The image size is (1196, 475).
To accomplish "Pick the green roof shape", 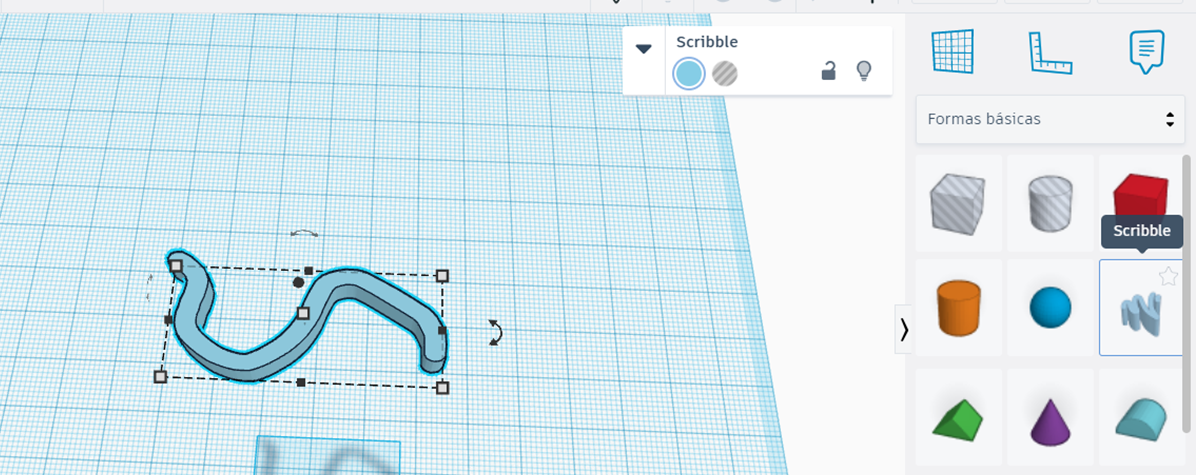I will (958, 417).
